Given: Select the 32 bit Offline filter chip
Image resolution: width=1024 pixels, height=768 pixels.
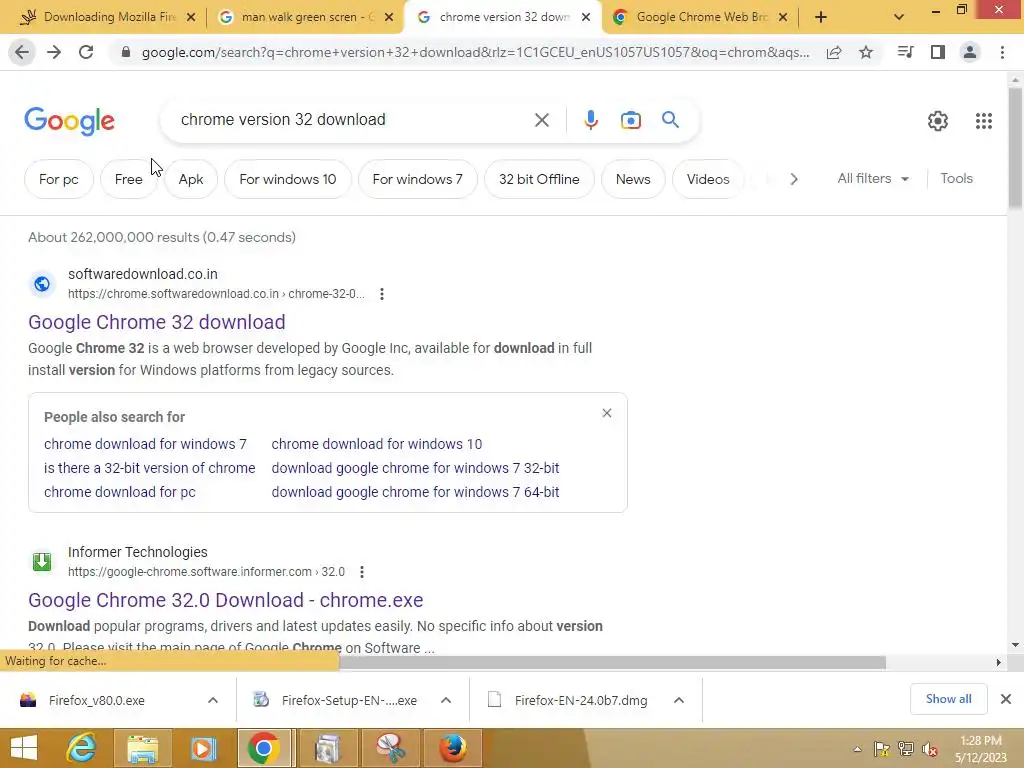Looking at the screenshot, I should [x=539, y=179].
